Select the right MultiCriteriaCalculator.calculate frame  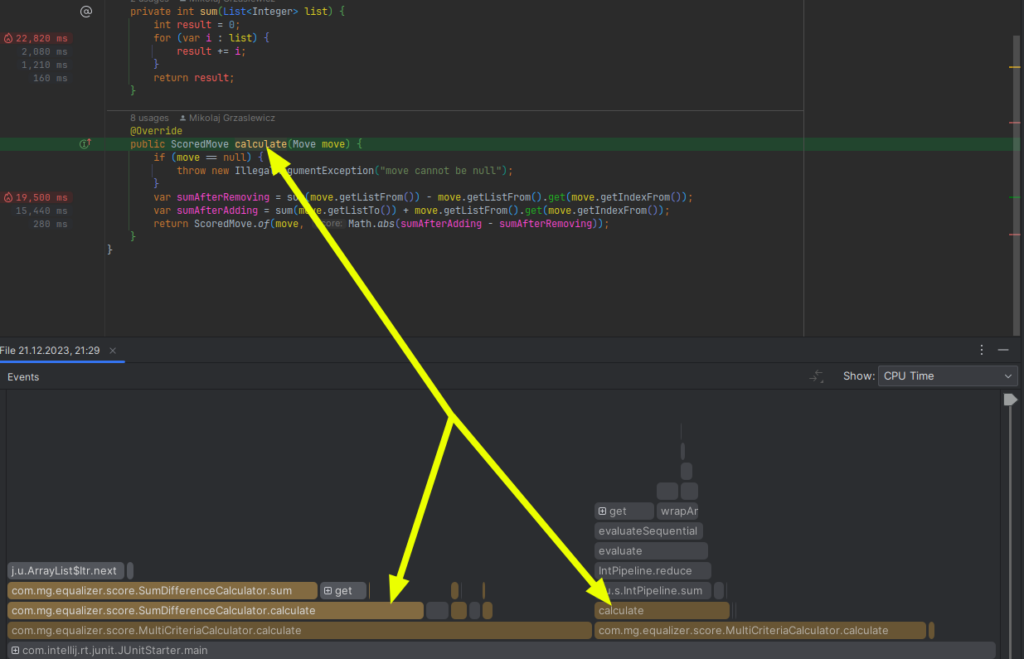pyautogui.click(x=760, y=630)
